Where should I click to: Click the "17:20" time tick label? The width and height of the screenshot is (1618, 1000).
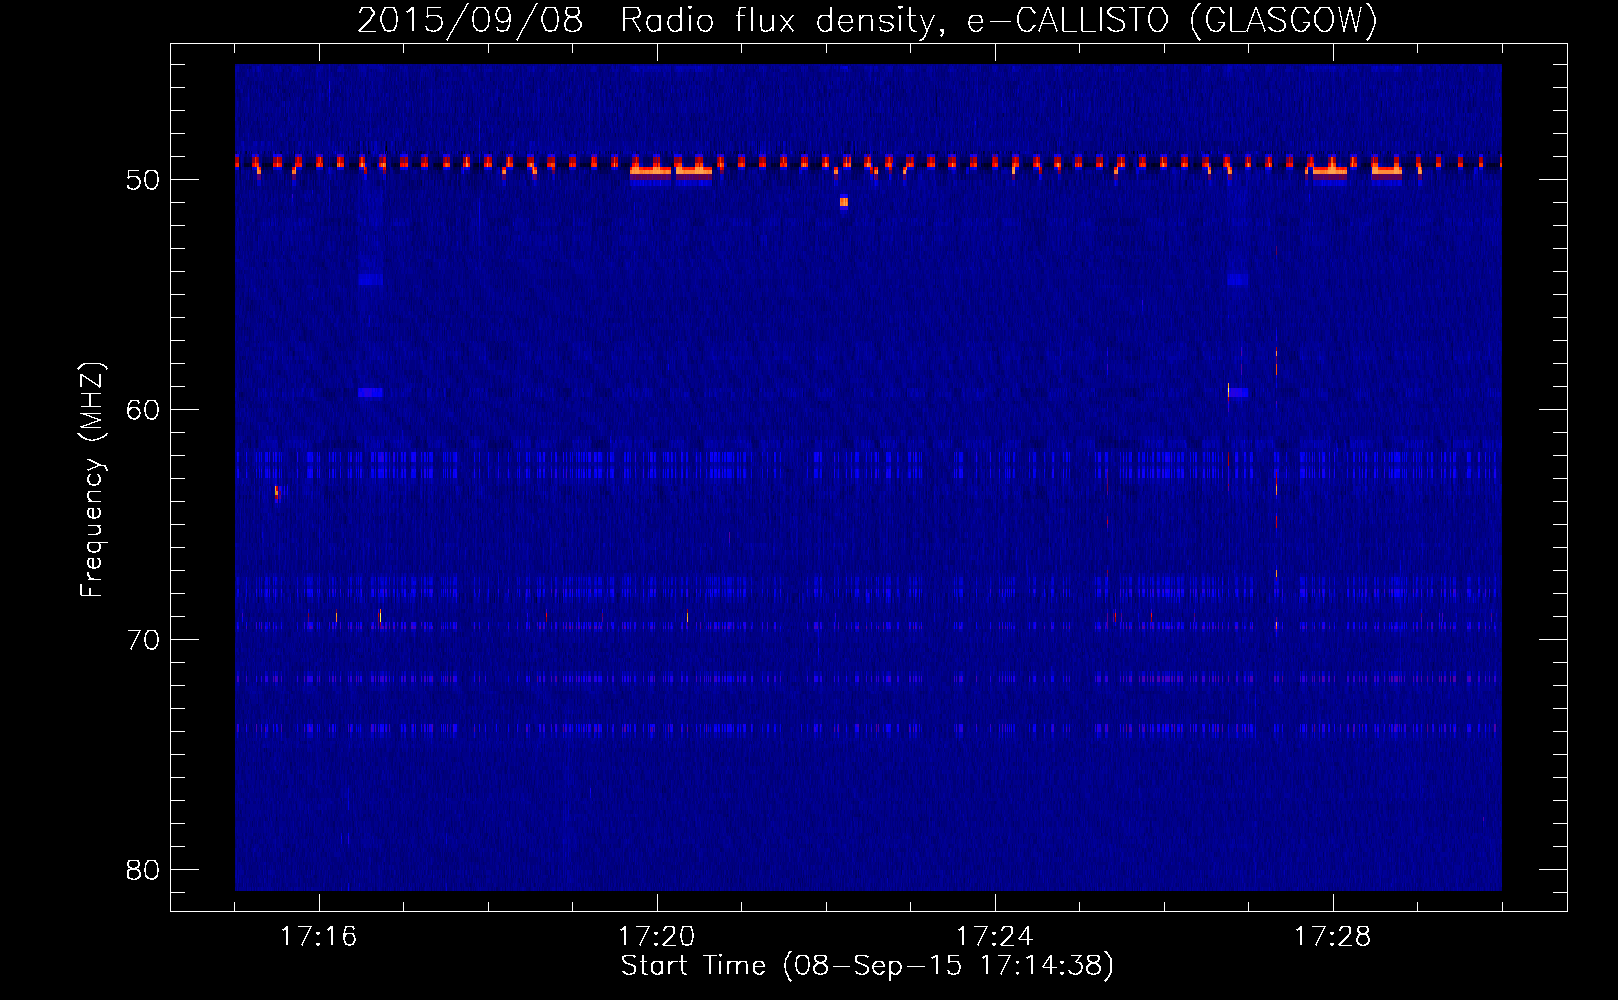(x=657, y=937)
